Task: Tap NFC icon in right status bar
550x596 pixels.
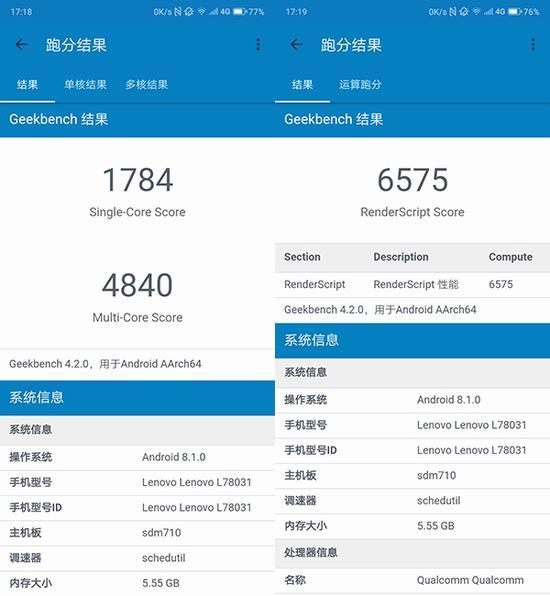Action: pyautogui.click(x=452, y=12)
